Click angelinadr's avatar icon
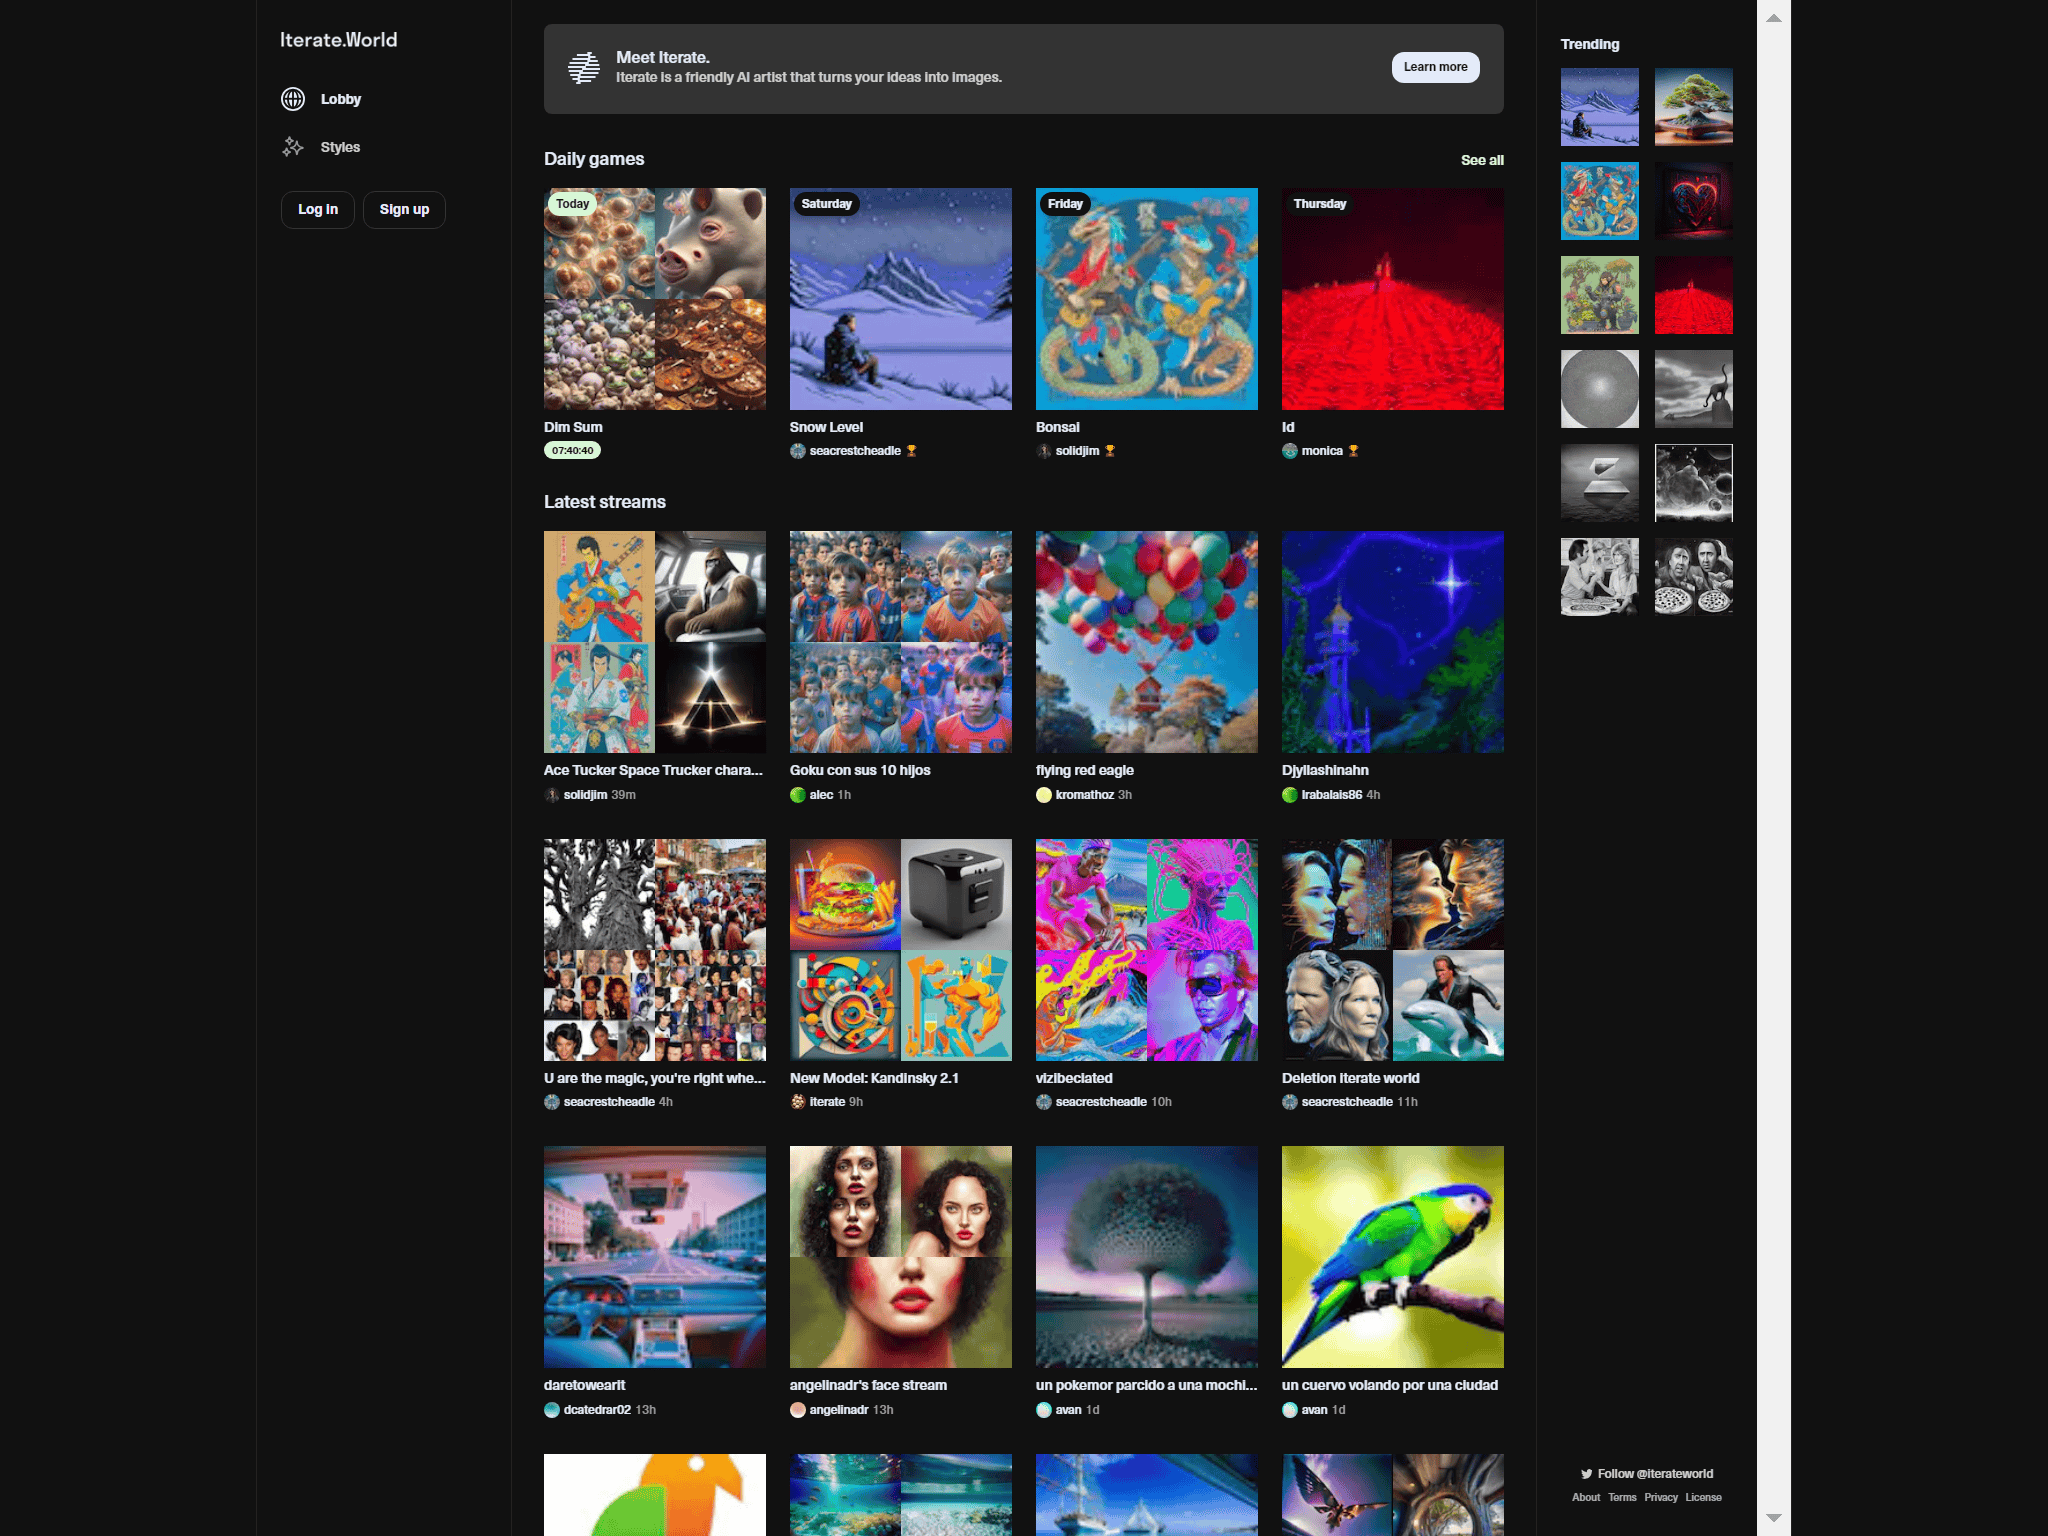Screen dimensions: 2048x1536 pos(798,1410)
